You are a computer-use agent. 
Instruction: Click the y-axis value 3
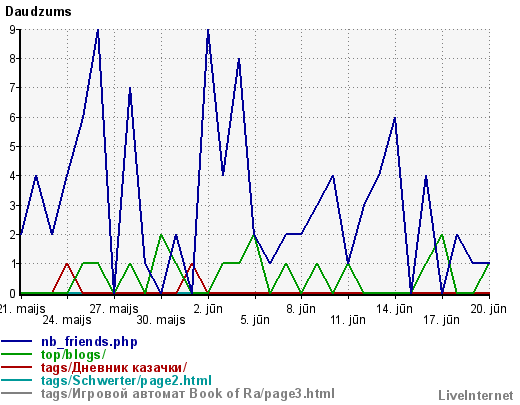point(13,205)
